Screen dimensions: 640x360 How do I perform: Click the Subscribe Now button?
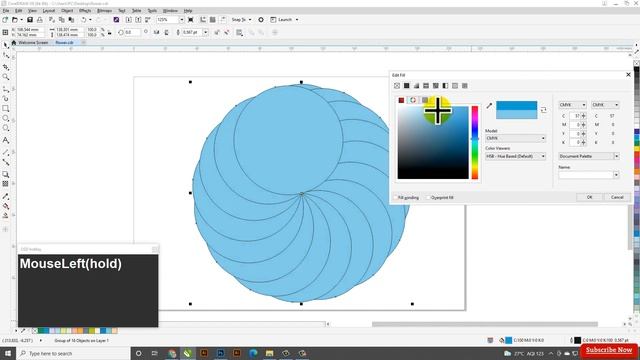[609, 350]
